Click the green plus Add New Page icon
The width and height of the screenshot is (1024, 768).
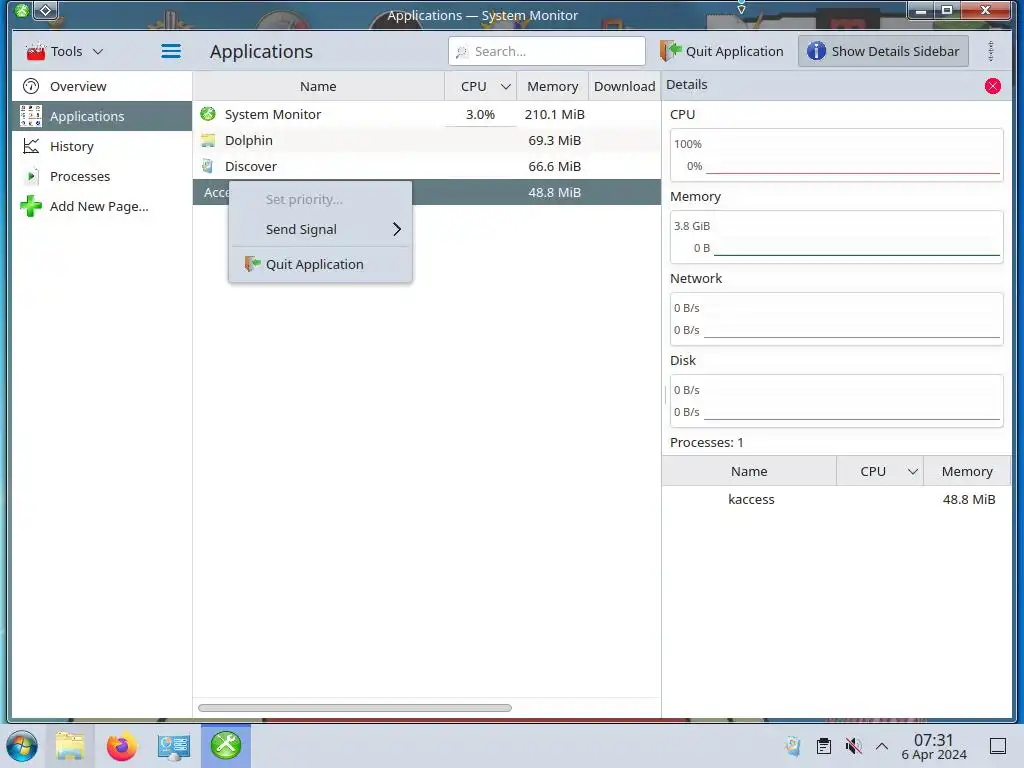(31, 206)
